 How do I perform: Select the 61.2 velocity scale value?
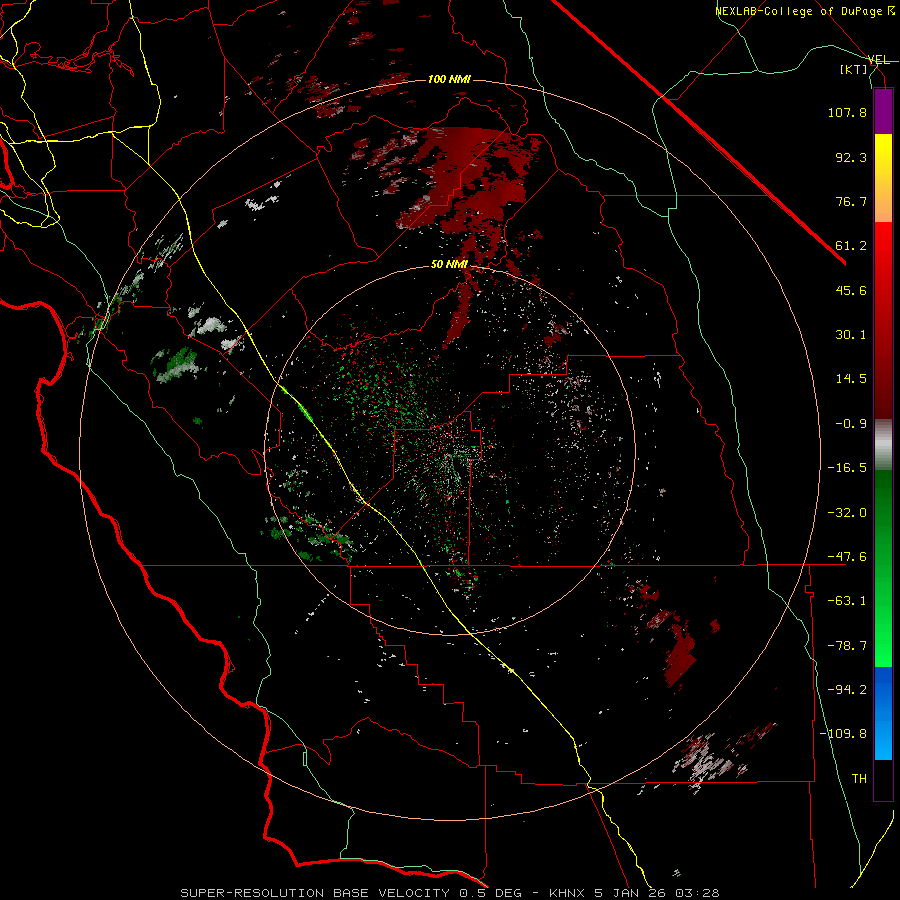[x=851, y=246]
